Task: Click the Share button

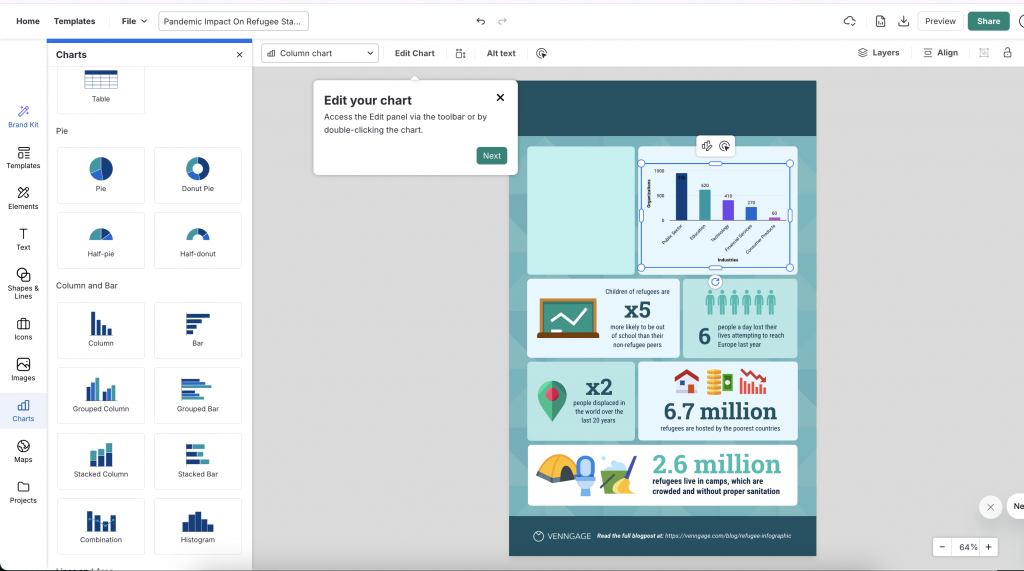Action: [x=988, y=21]
